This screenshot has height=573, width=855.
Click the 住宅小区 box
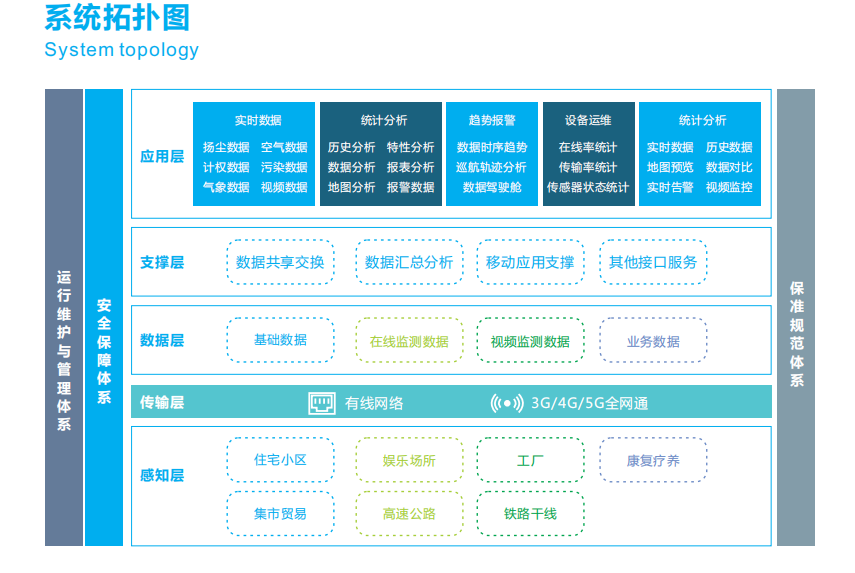pos(280,460)
